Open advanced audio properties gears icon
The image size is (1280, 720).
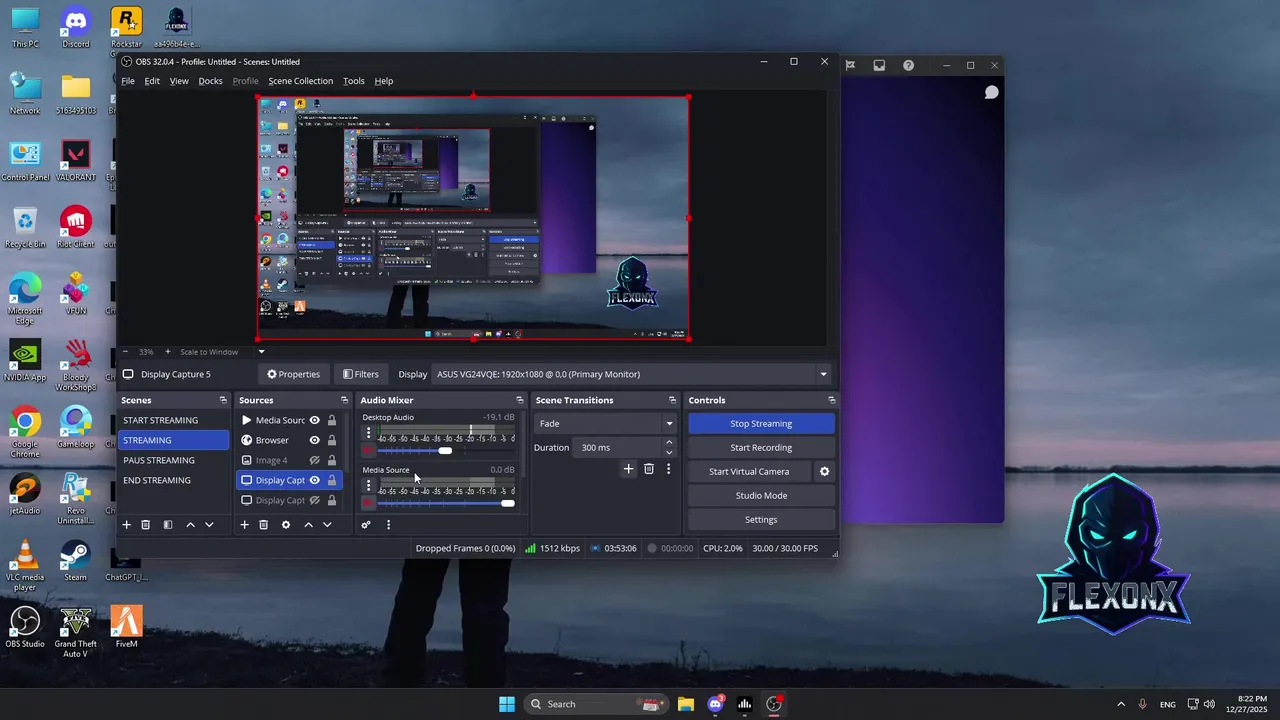click(366, 525)
